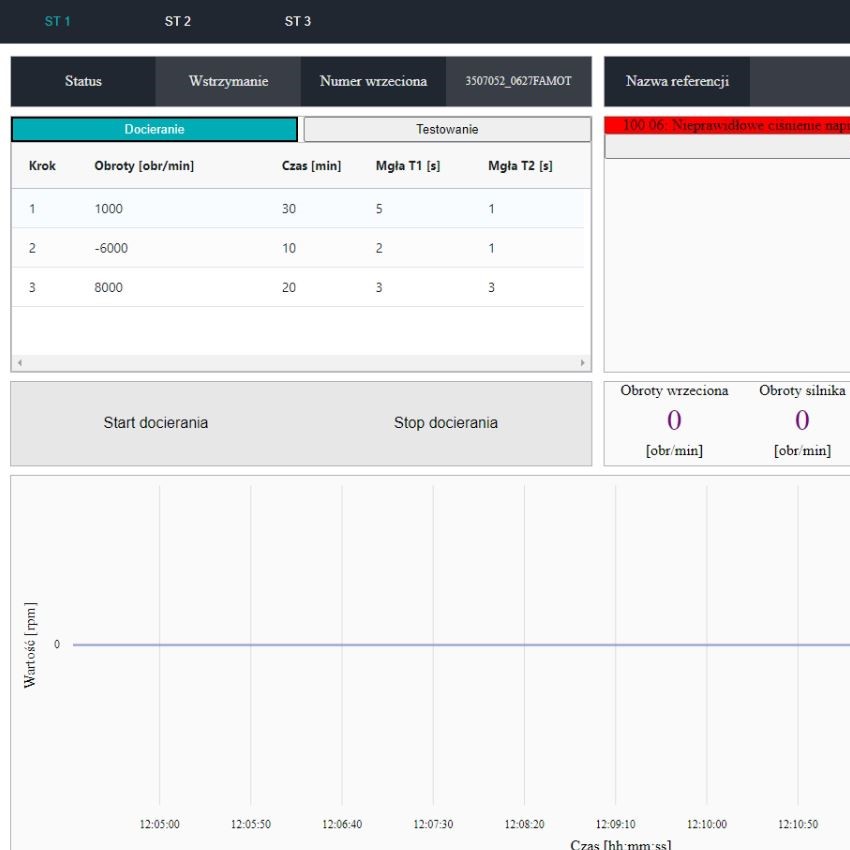Viewport: 850px width, 850px height.
Task: Click the left arrow of table scrollbar
Action: pyautogui.click(x=19, y=363)
